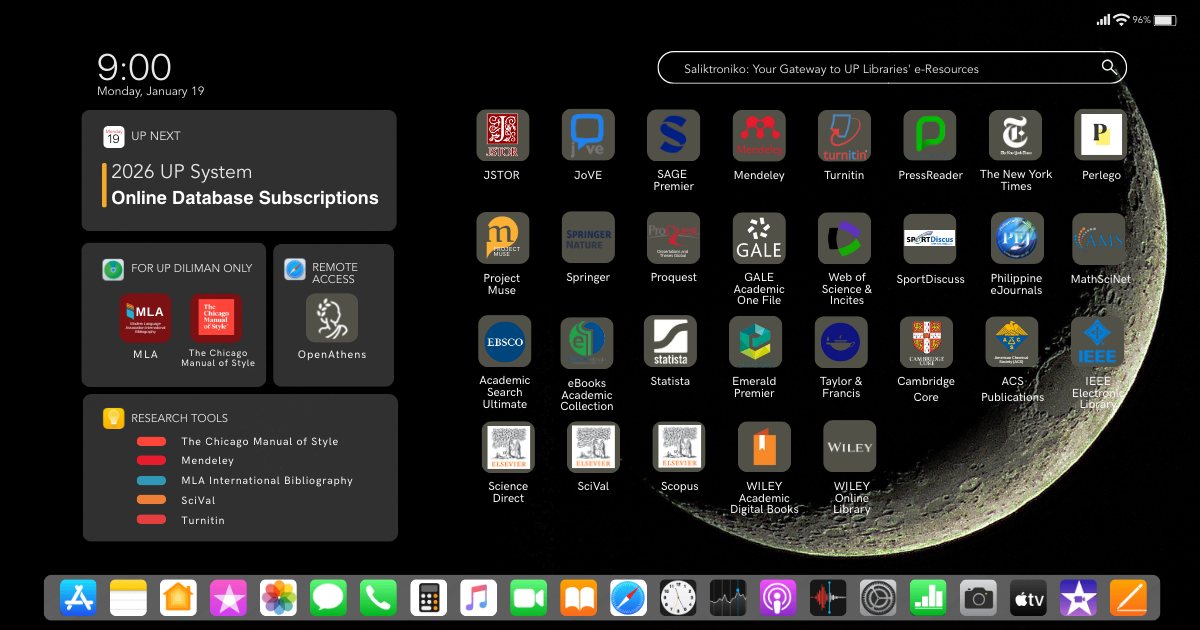
Task: Launch the JoVE app icon
Action: [x=588, y=135]
